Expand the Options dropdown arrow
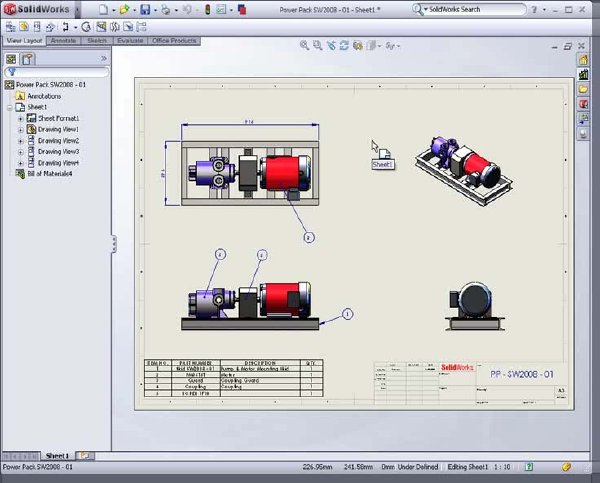 (231, 10)
